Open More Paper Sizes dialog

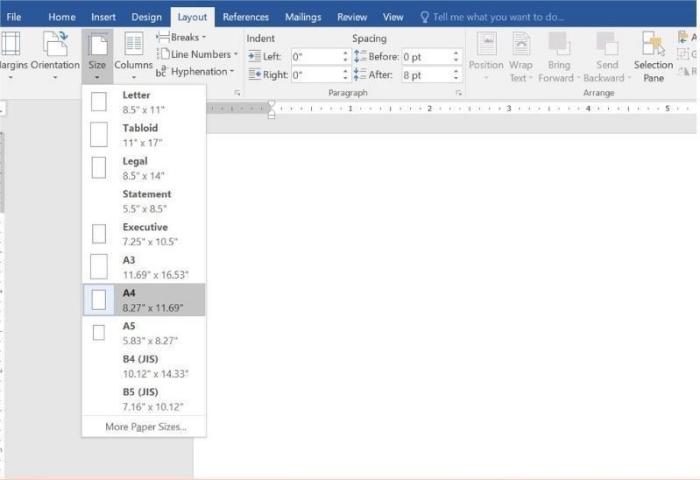pyautogui.click(x=144, y=427)
